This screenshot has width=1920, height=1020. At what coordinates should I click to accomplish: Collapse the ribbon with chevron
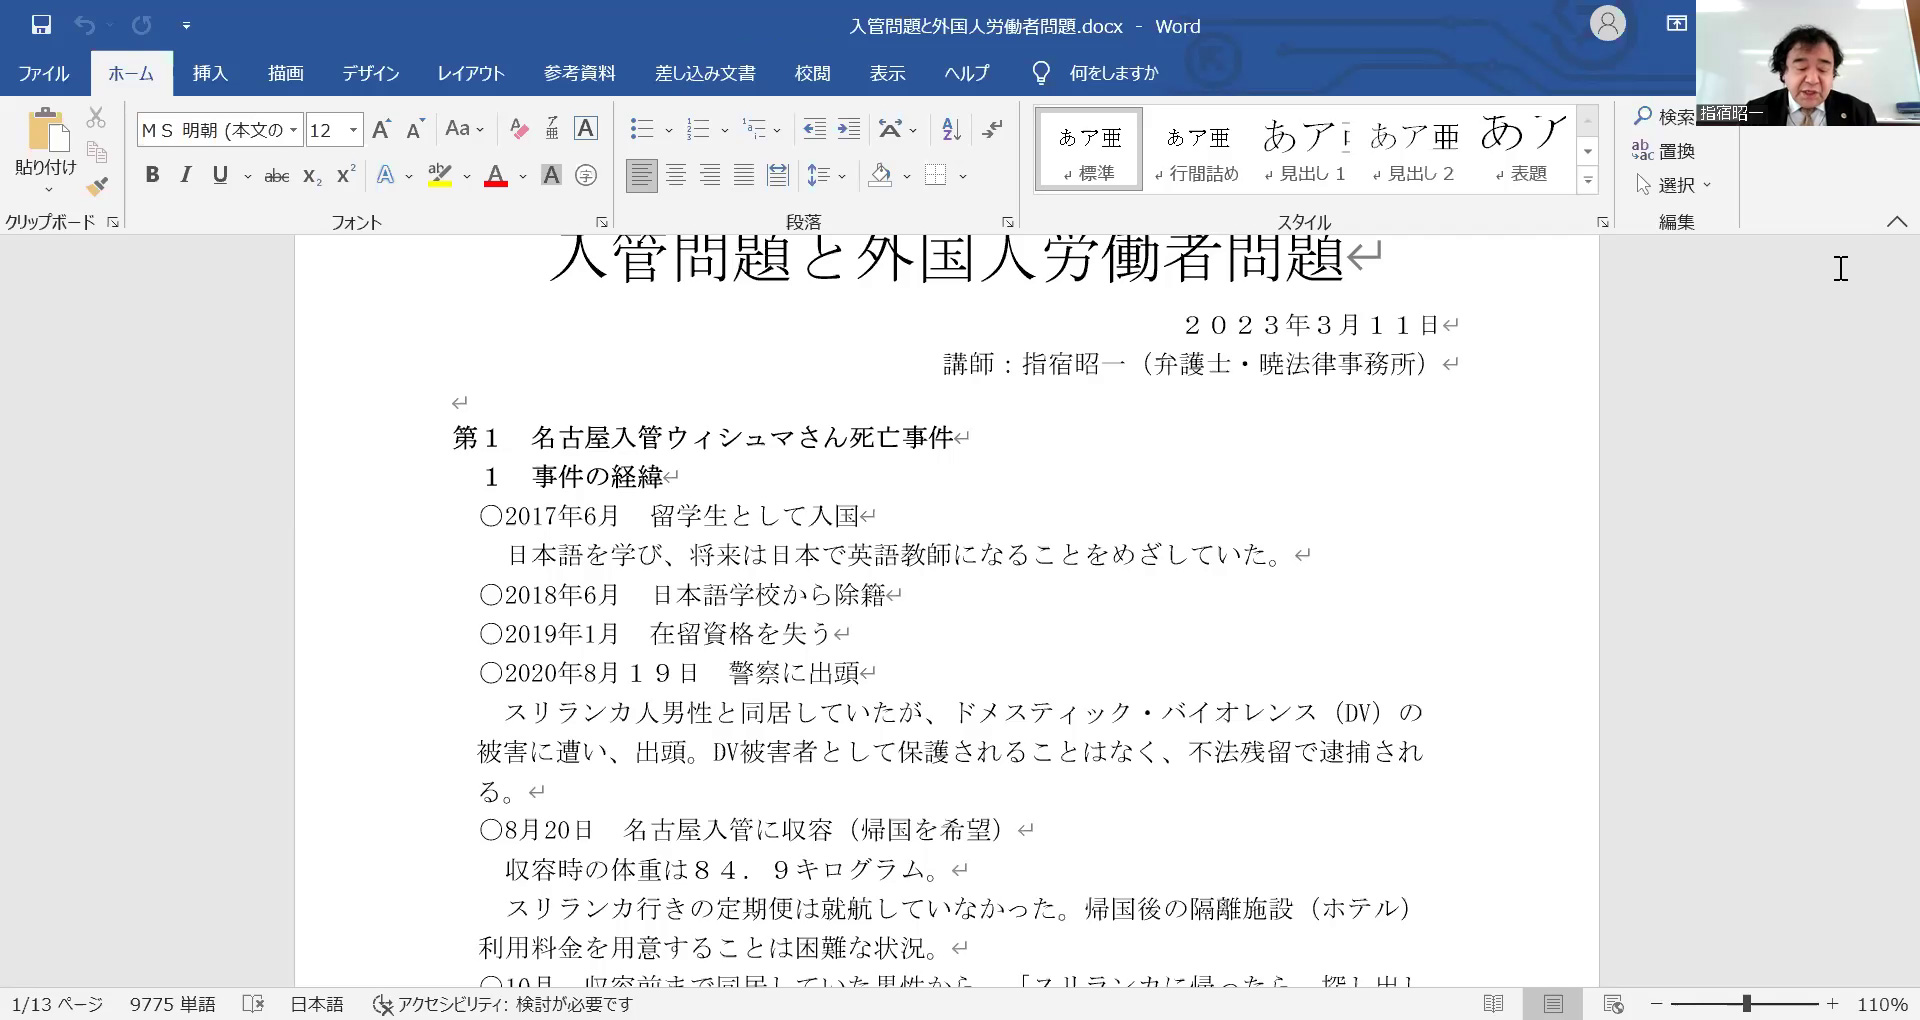(x=1897, y=222)
